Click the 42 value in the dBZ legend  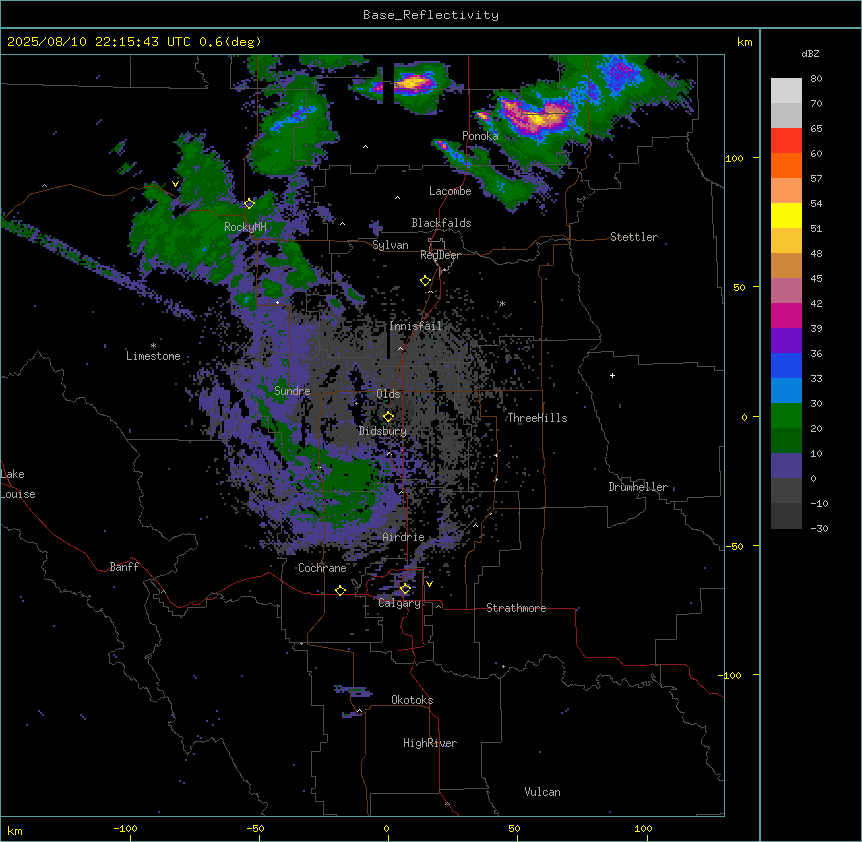(816, 303)
